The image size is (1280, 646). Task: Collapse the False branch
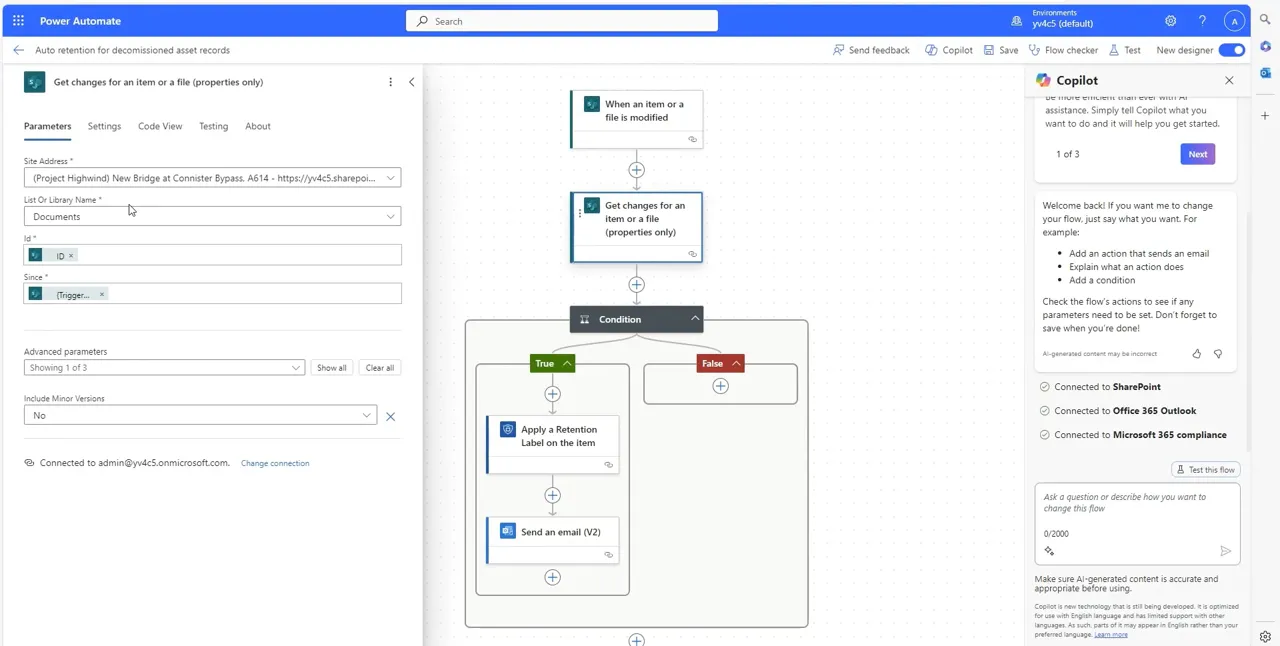736,363
